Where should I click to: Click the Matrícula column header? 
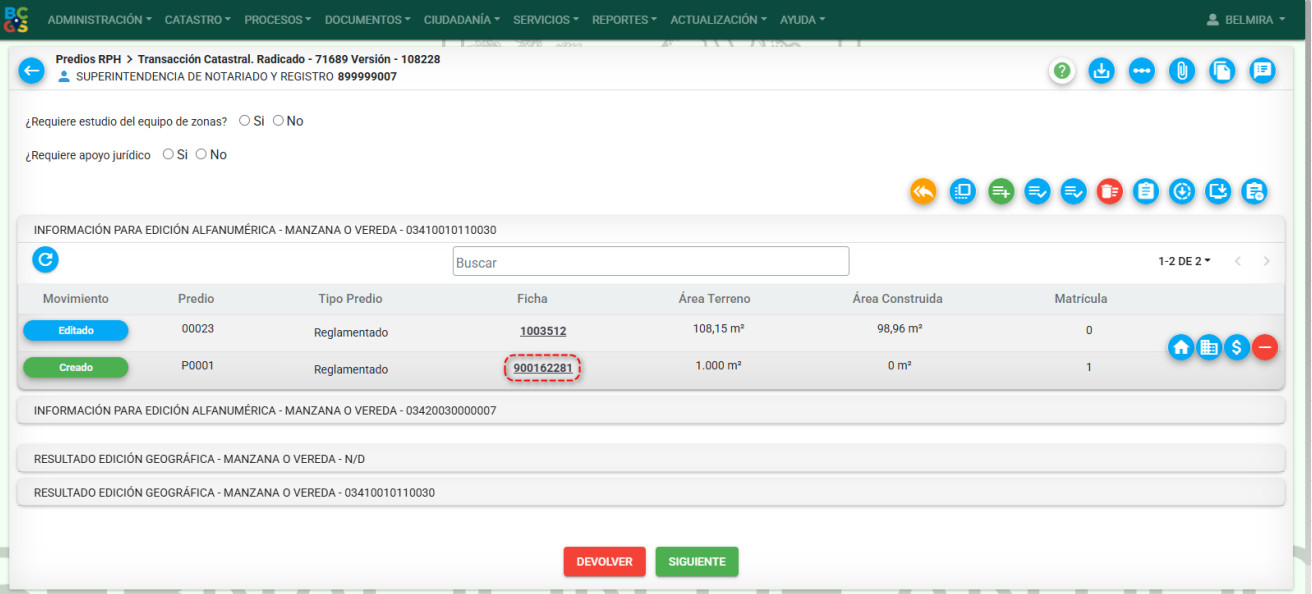[1080, 299]
